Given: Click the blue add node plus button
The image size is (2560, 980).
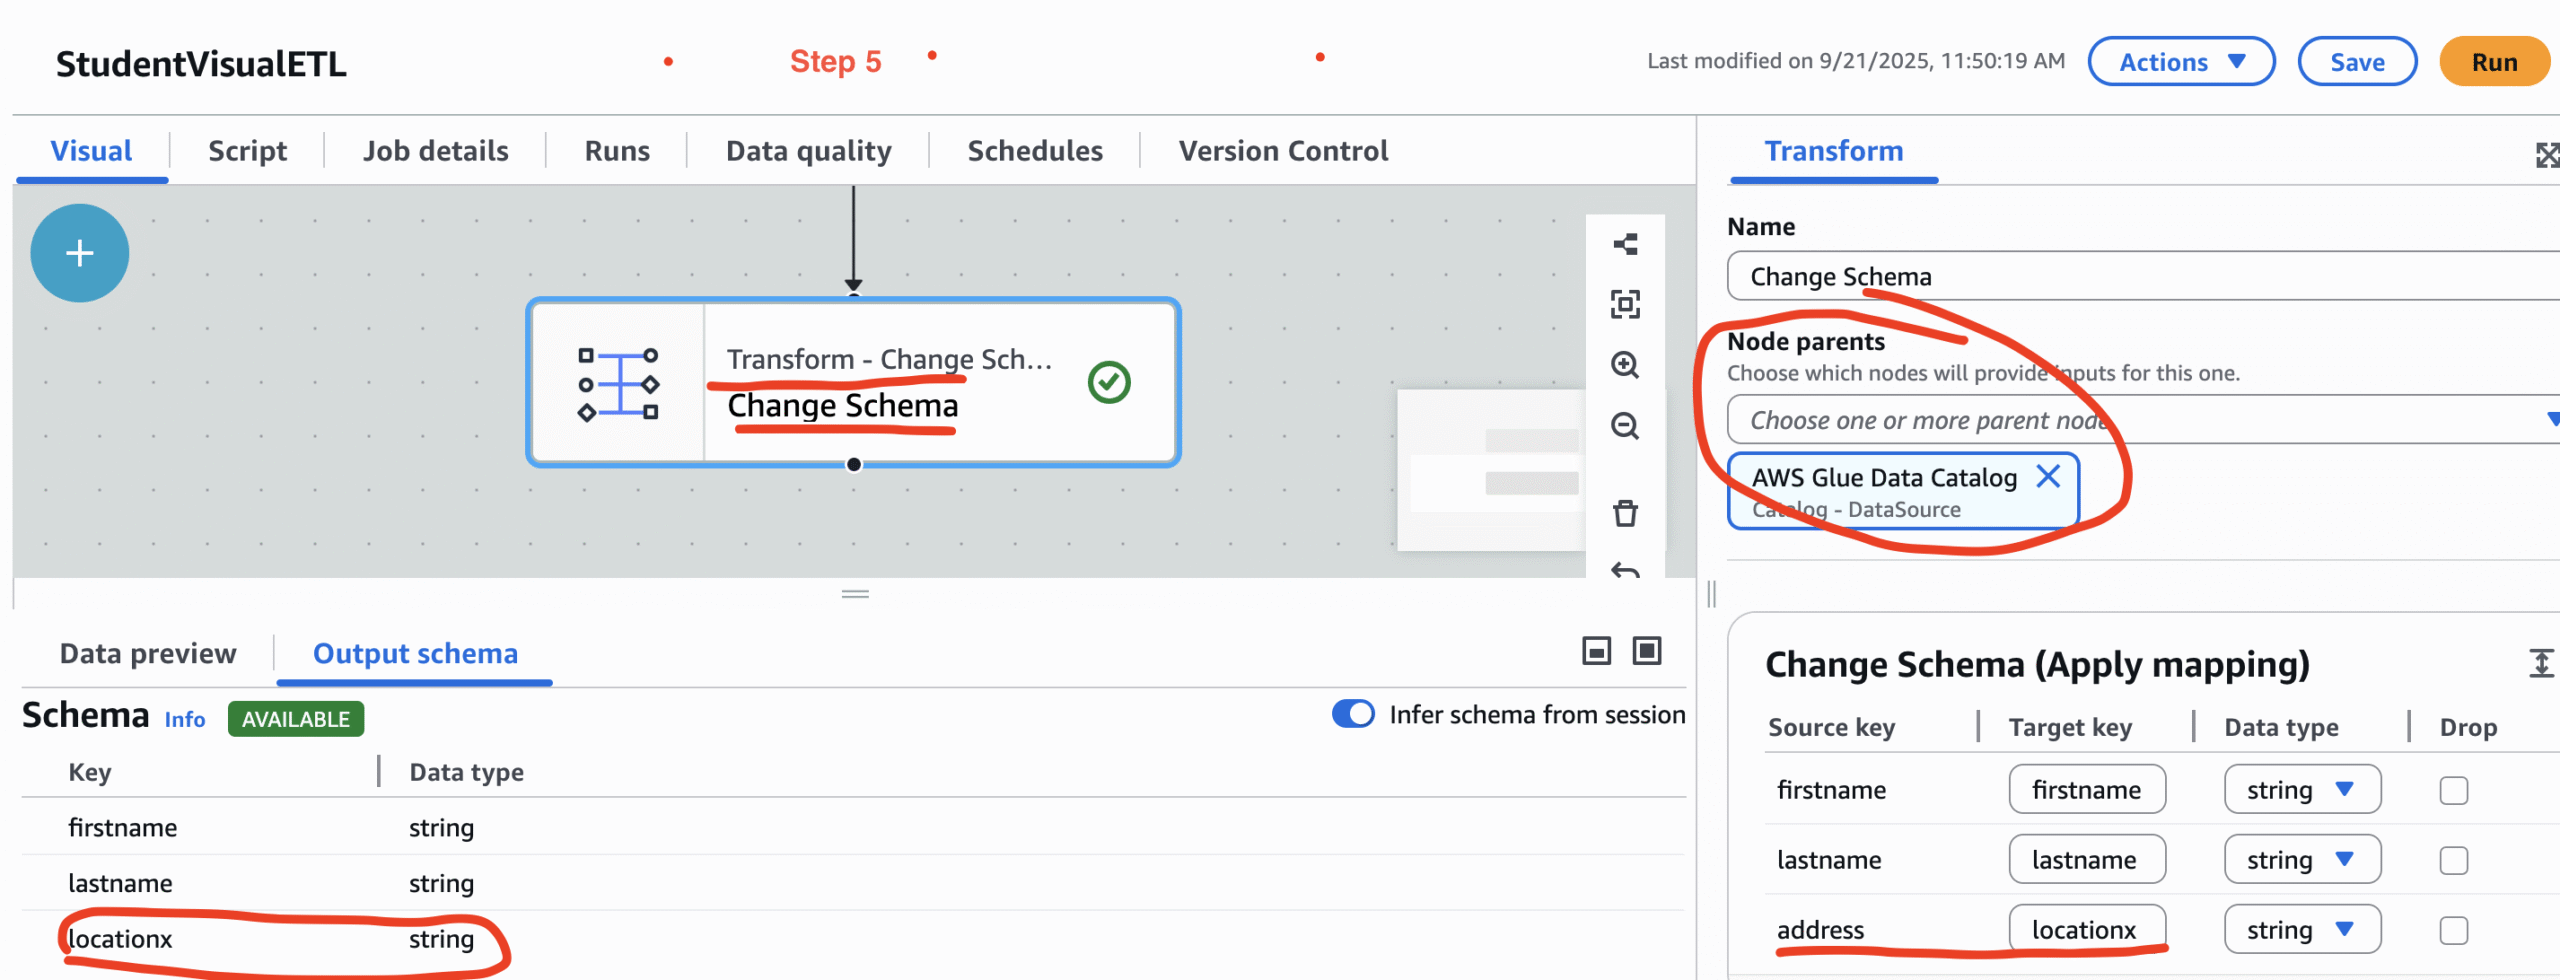Looking at the screenshot, I should click(79, 253).
